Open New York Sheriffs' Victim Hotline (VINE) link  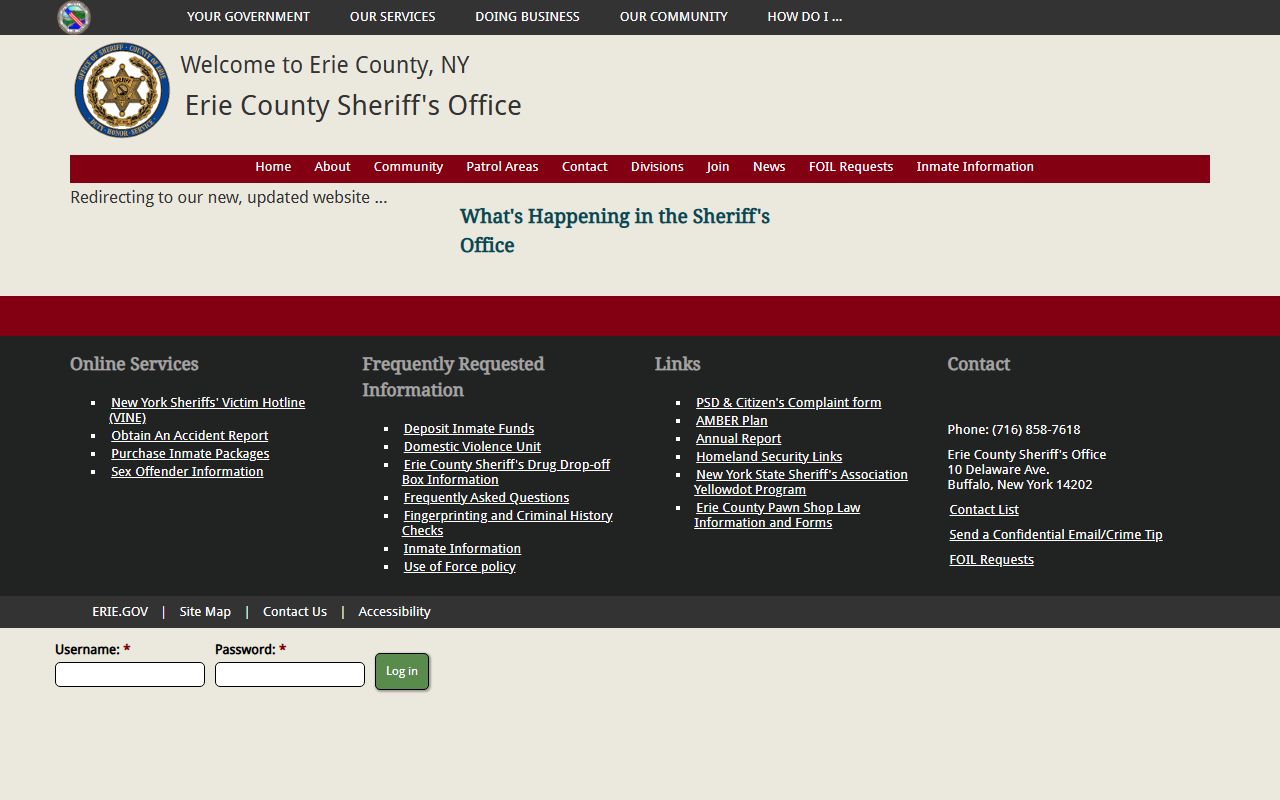click(x=207, y=410)
